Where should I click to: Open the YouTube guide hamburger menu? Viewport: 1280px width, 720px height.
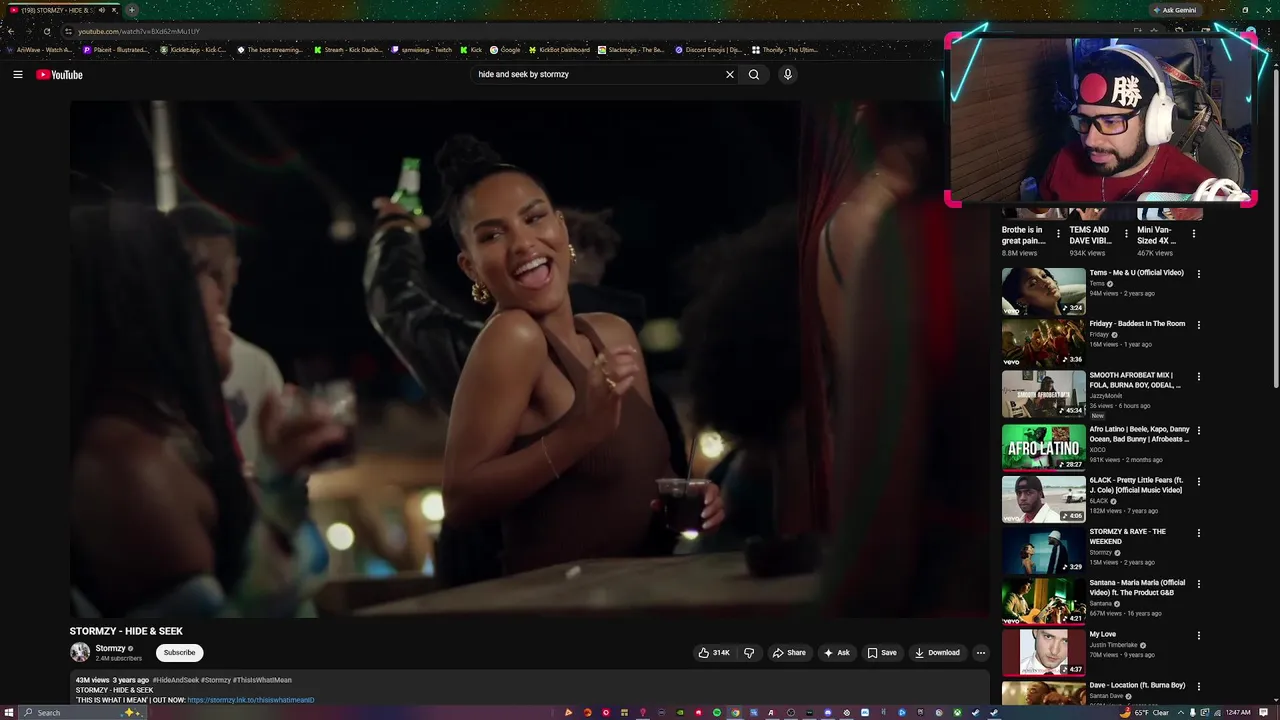tap(18, 74)
